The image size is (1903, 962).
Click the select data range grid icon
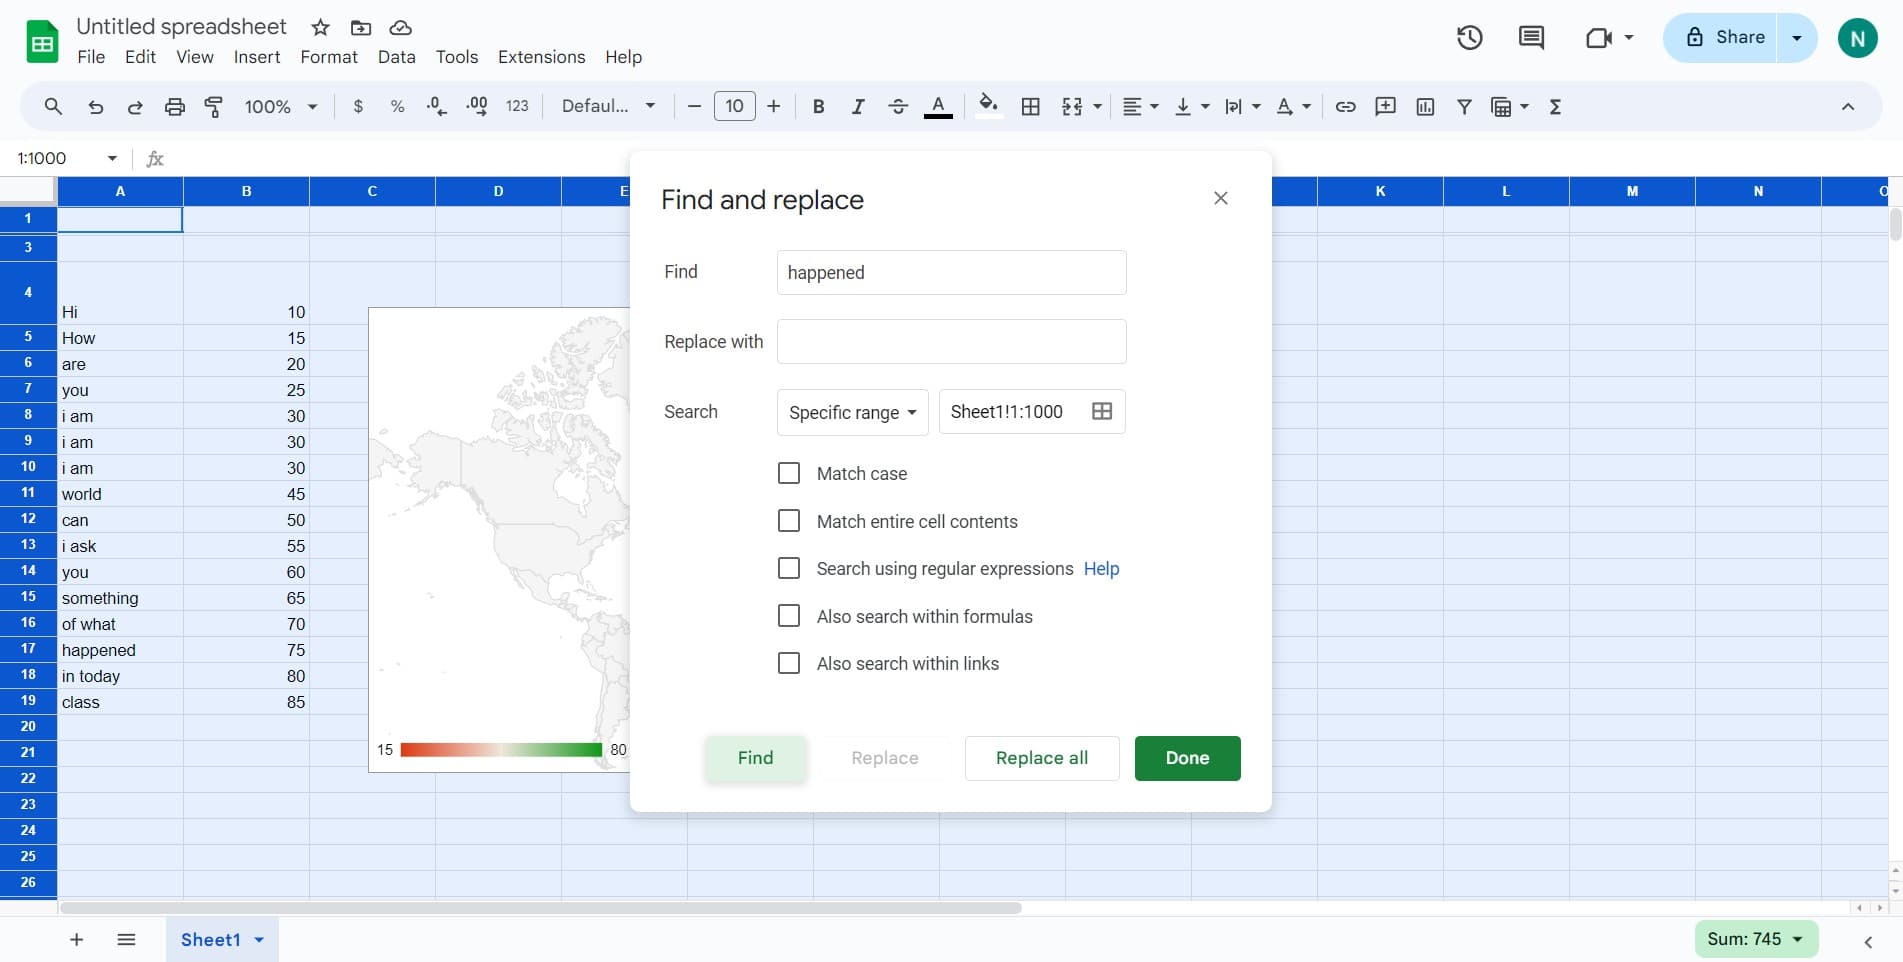pos(1101,412)
